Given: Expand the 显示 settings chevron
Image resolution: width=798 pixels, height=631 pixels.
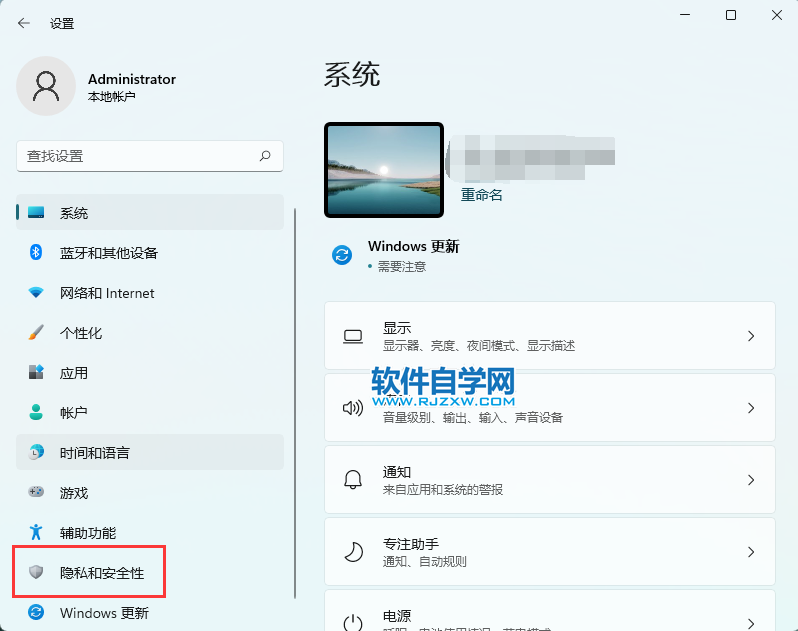Looking at the screenshot, I should click(751, 336).
